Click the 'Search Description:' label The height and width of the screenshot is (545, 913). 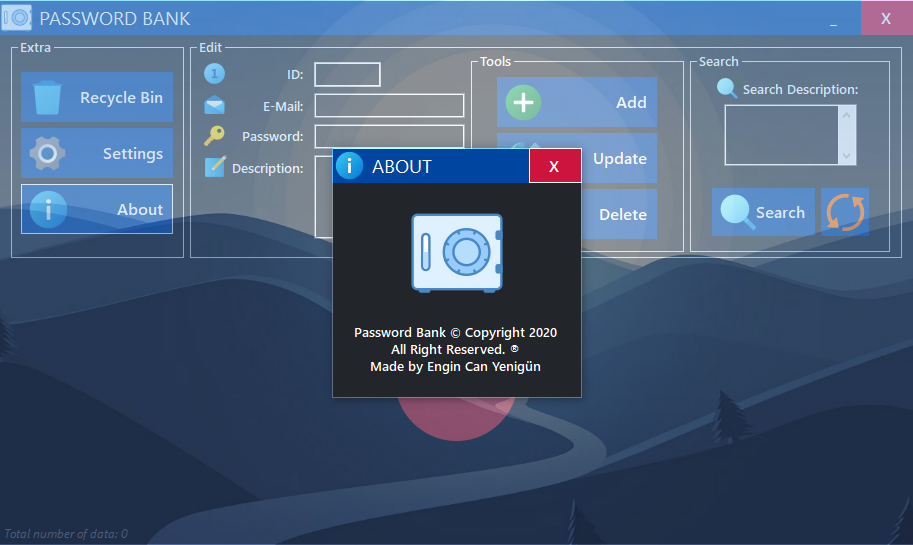800,89
